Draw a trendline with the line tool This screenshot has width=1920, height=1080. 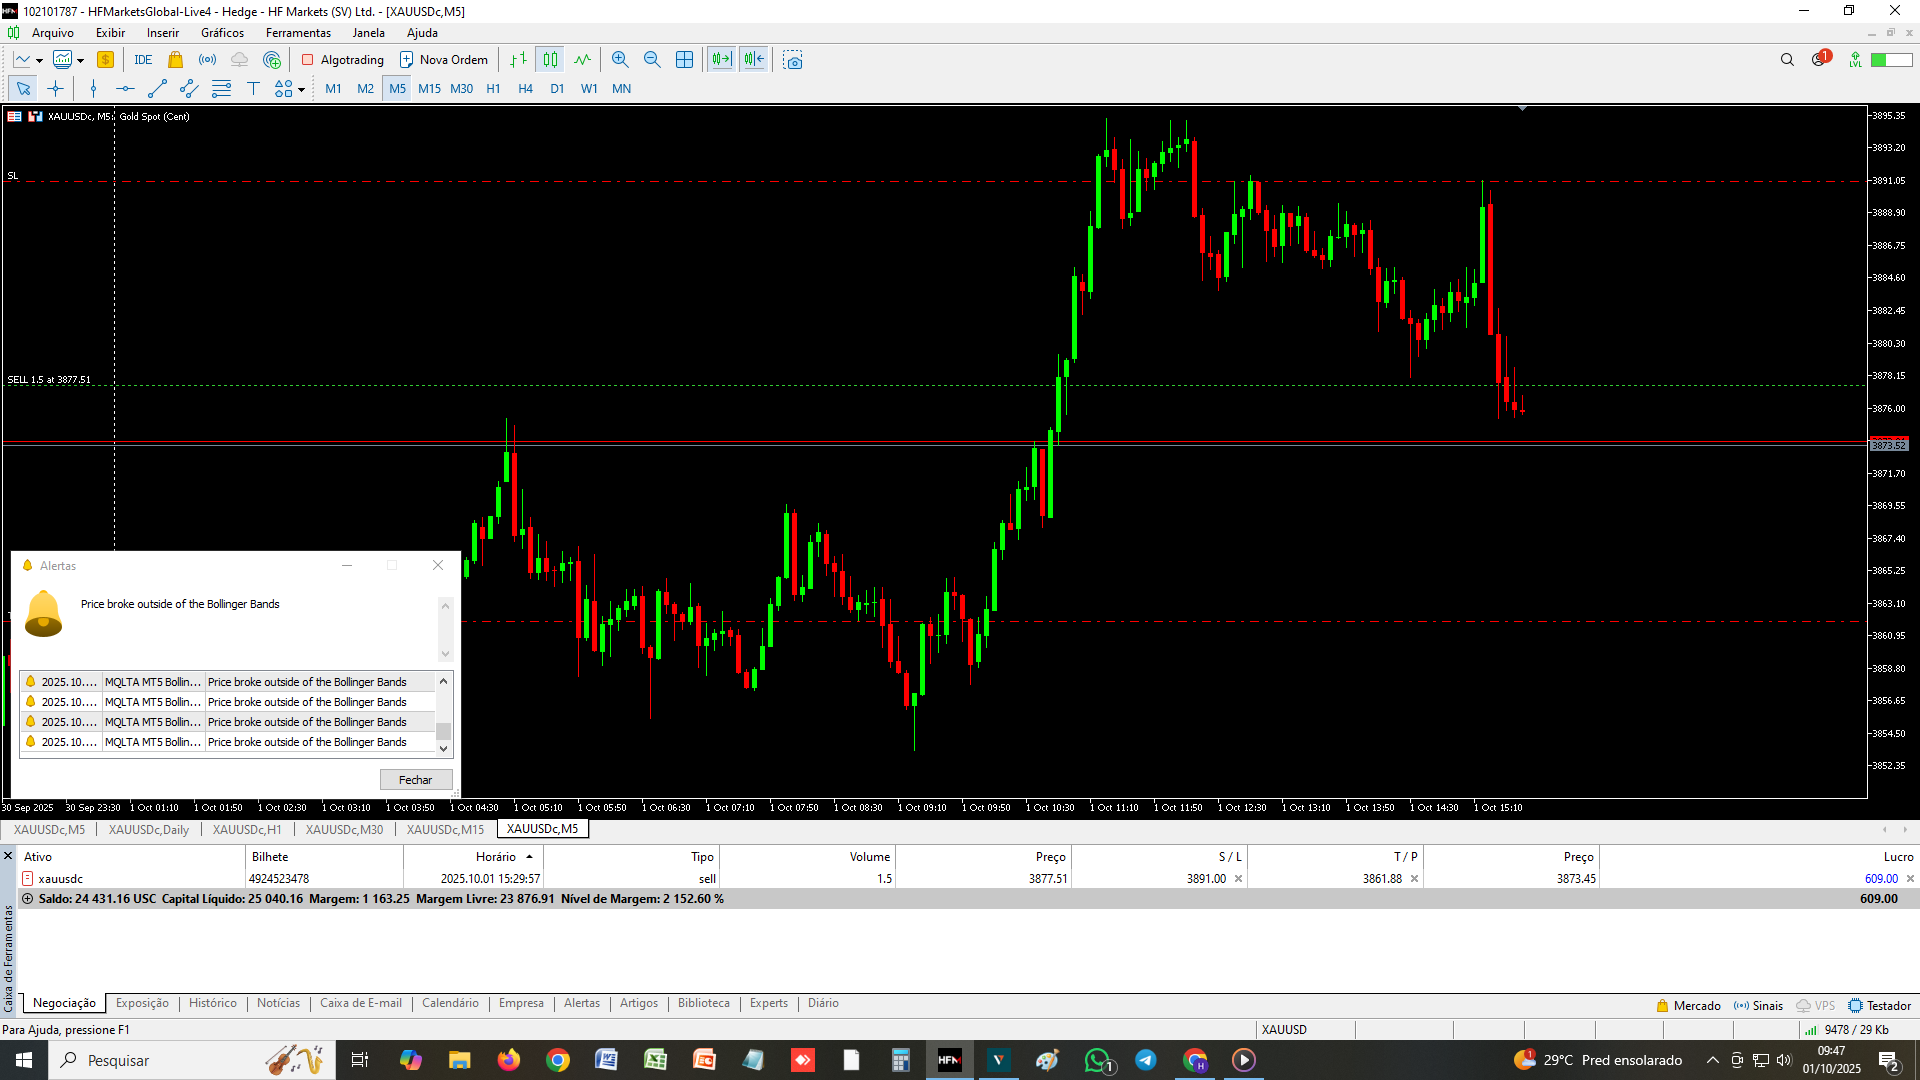coord(157,89)
